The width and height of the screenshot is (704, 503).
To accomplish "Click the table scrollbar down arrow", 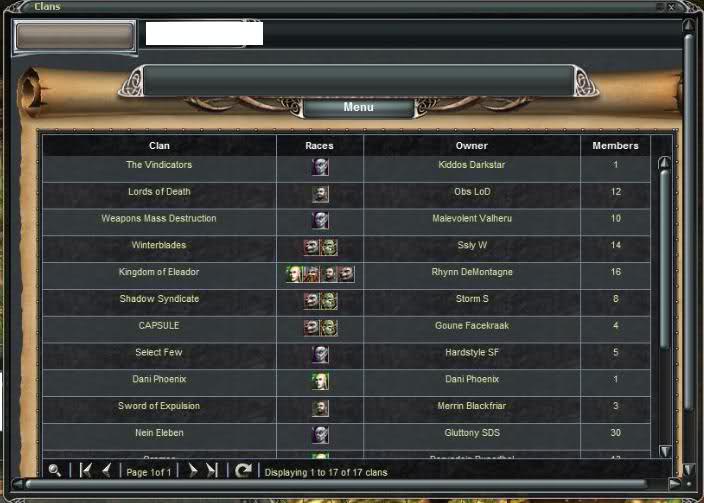I will [x=665, y=450].
